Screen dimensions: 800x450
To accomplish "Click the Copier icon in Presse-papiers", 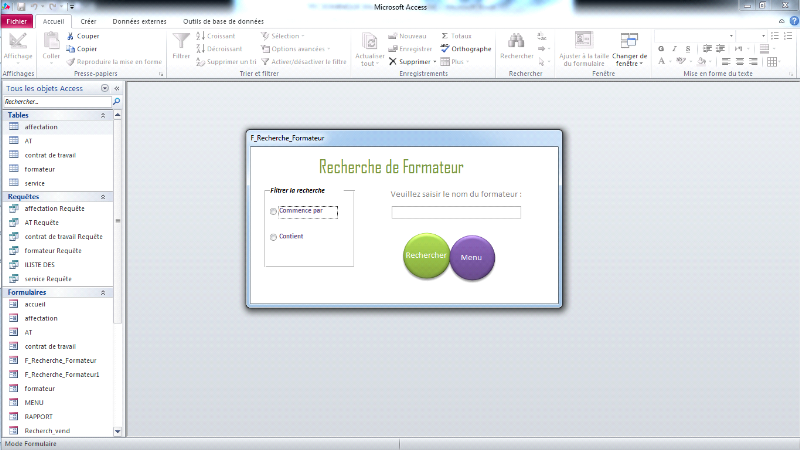I will [70, 48].
